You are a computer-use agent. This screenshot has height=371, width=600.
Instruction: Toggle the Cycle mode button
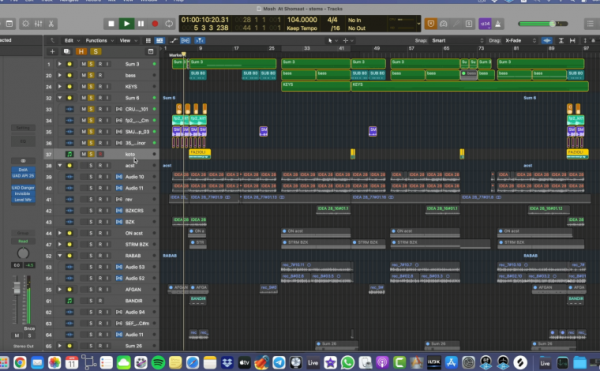pyautogui.click(x=169, y=24)
